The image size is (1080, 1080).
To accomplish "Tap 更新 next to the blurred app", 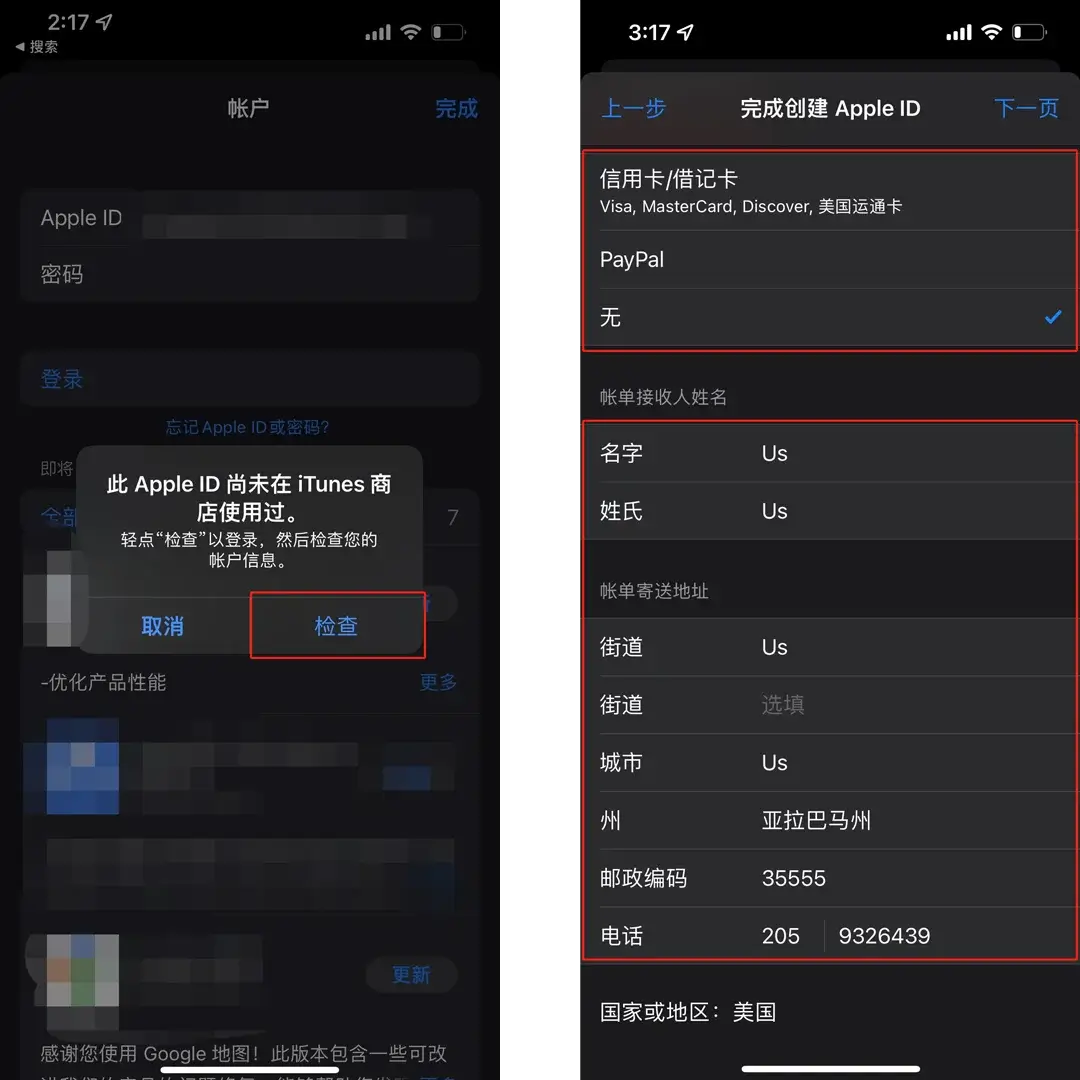I will click(x=411, y=975).
